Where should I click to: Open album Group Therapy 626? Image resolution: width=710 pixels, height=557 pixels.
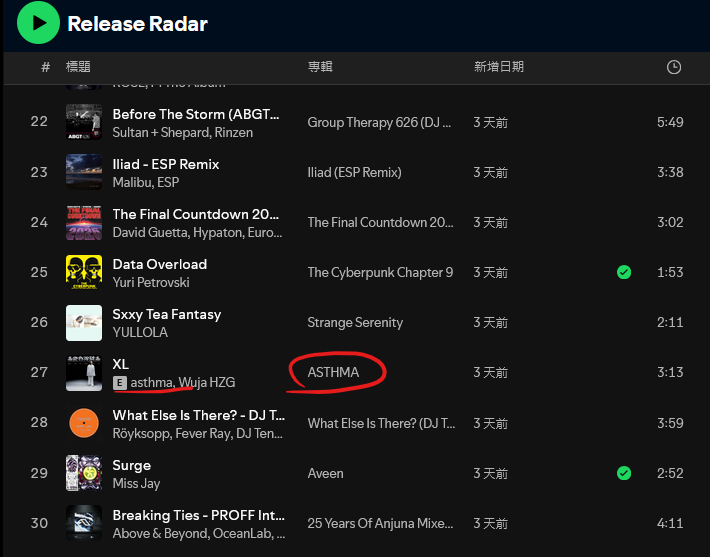(379, 122)
